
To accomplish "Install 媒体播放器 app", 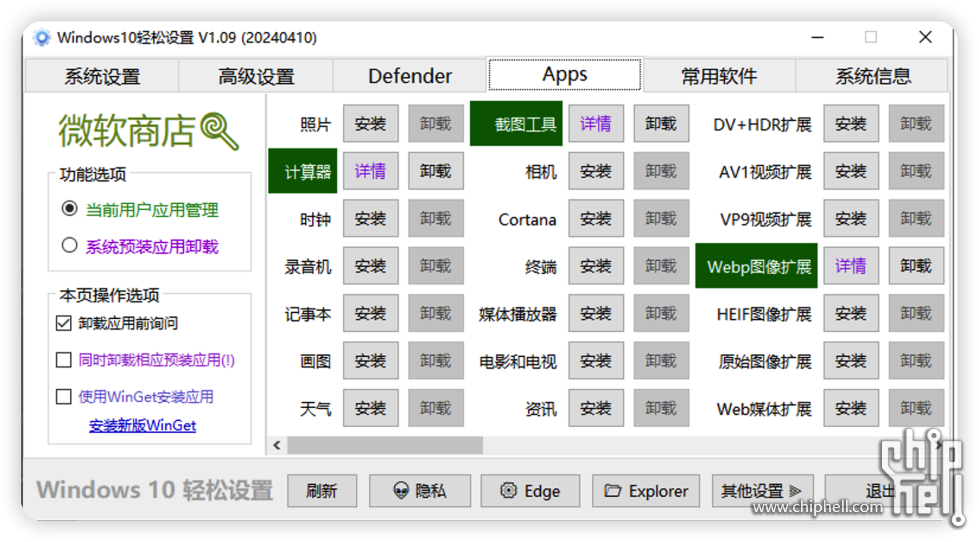I will pyautogui.click(x=596, y=313).
